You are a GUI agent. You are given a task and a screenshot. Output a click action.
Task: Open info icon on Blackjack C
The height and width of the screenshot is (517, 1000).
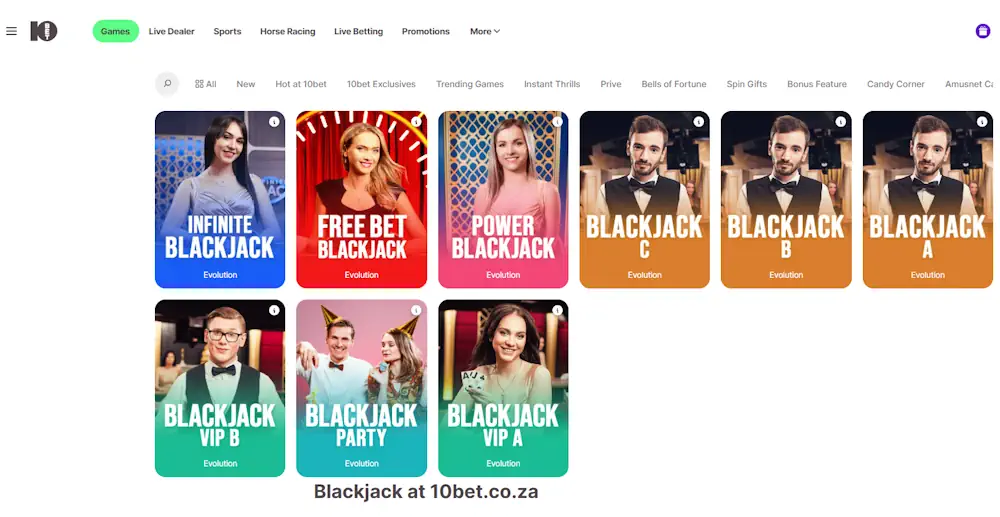(699, 122)
